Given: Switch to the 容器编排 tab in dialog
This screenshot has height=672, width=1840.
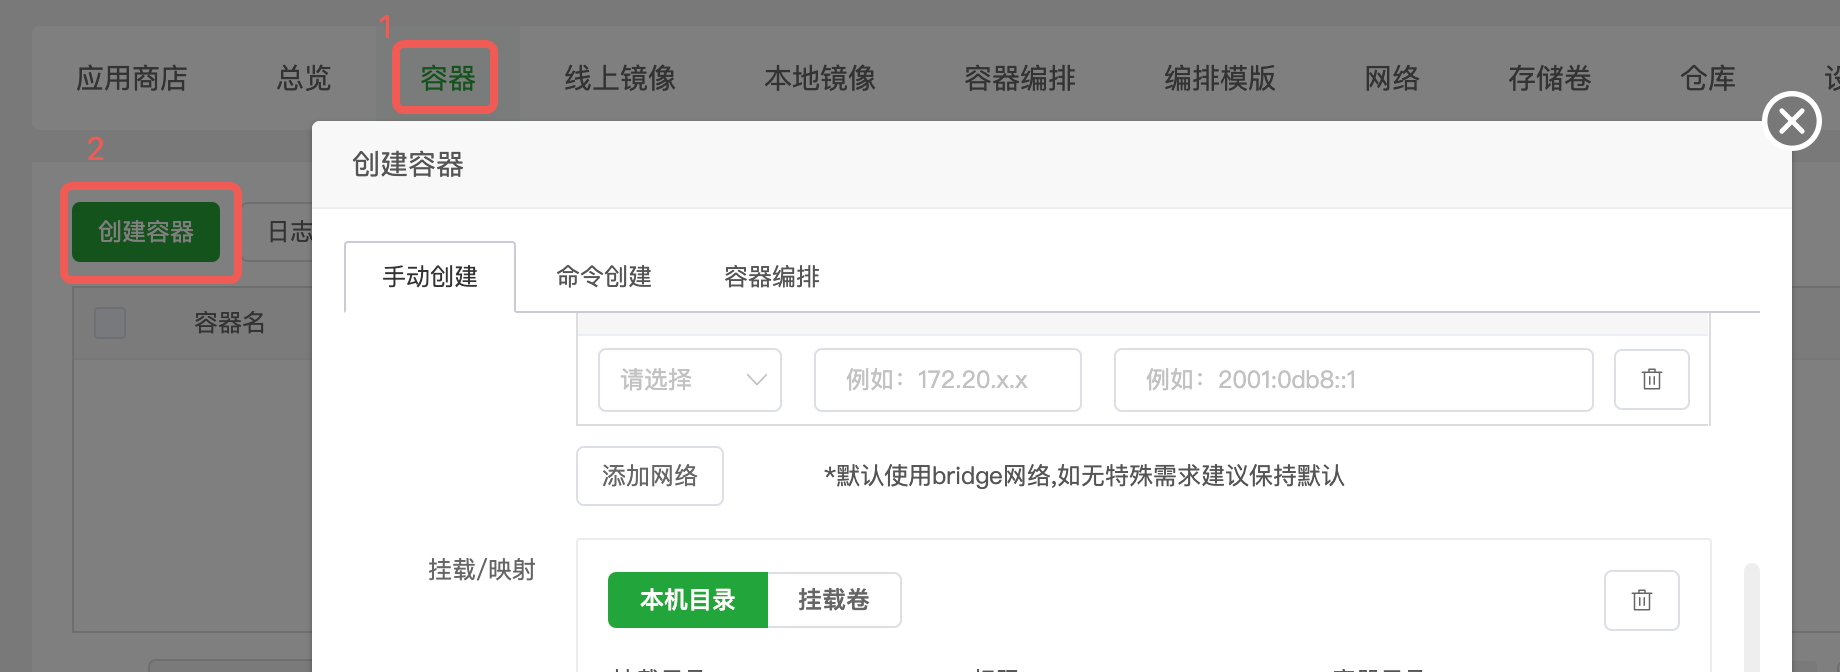Looking at the screenshot, I should coord(771,277).
